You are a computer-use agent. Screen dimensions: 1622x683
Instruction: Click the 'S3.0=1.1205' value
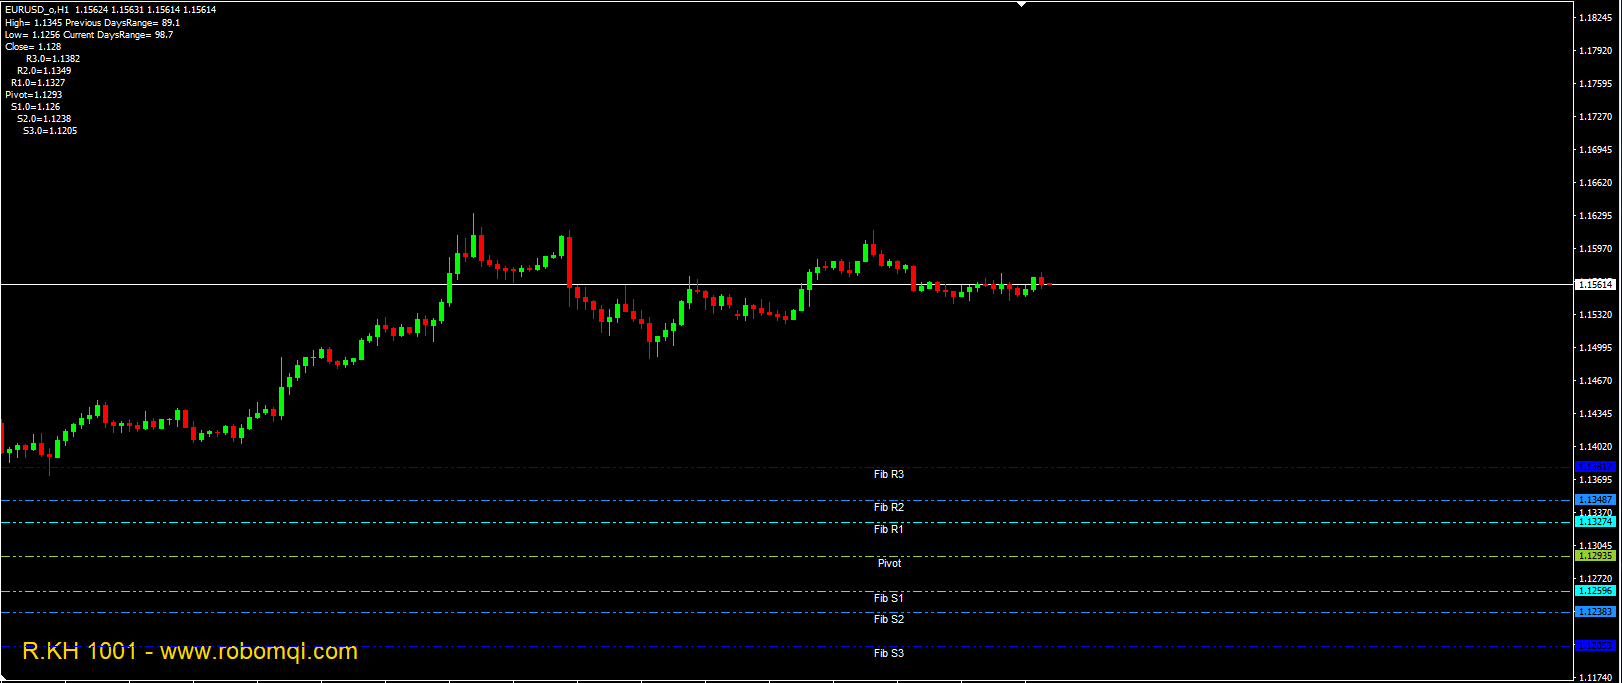(50, 131)
